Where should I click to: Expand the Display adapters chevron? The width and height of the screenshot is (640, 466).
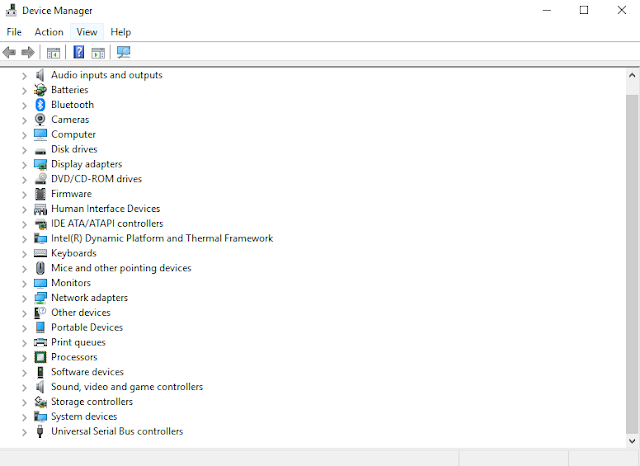pyautogui.click(x=24, y=165)
